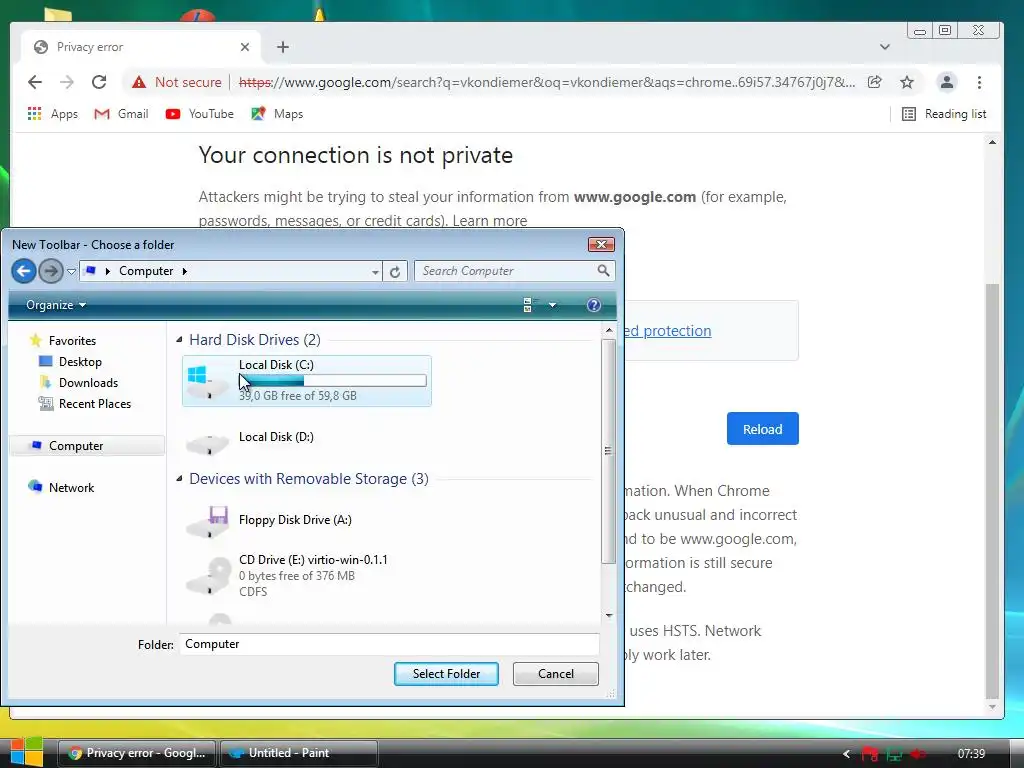Open the Windows Start button
The width and height of the screenshot is (1024, 768).
[26, 751]
